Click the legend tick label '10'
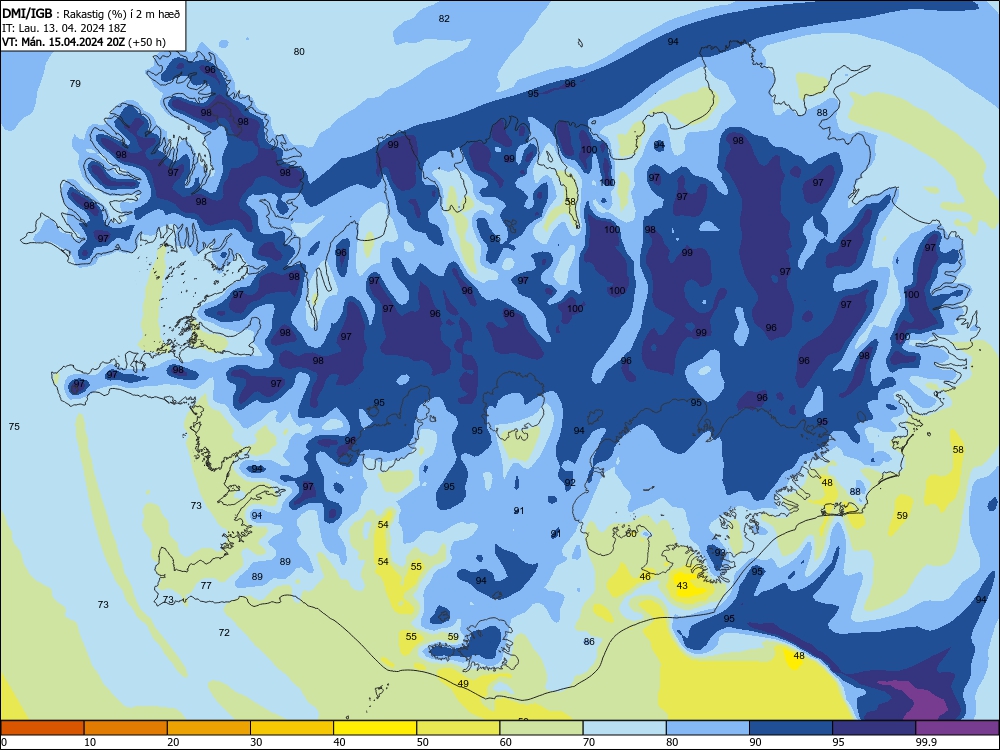Screen dimensions: 1000x750 point(90,742)
